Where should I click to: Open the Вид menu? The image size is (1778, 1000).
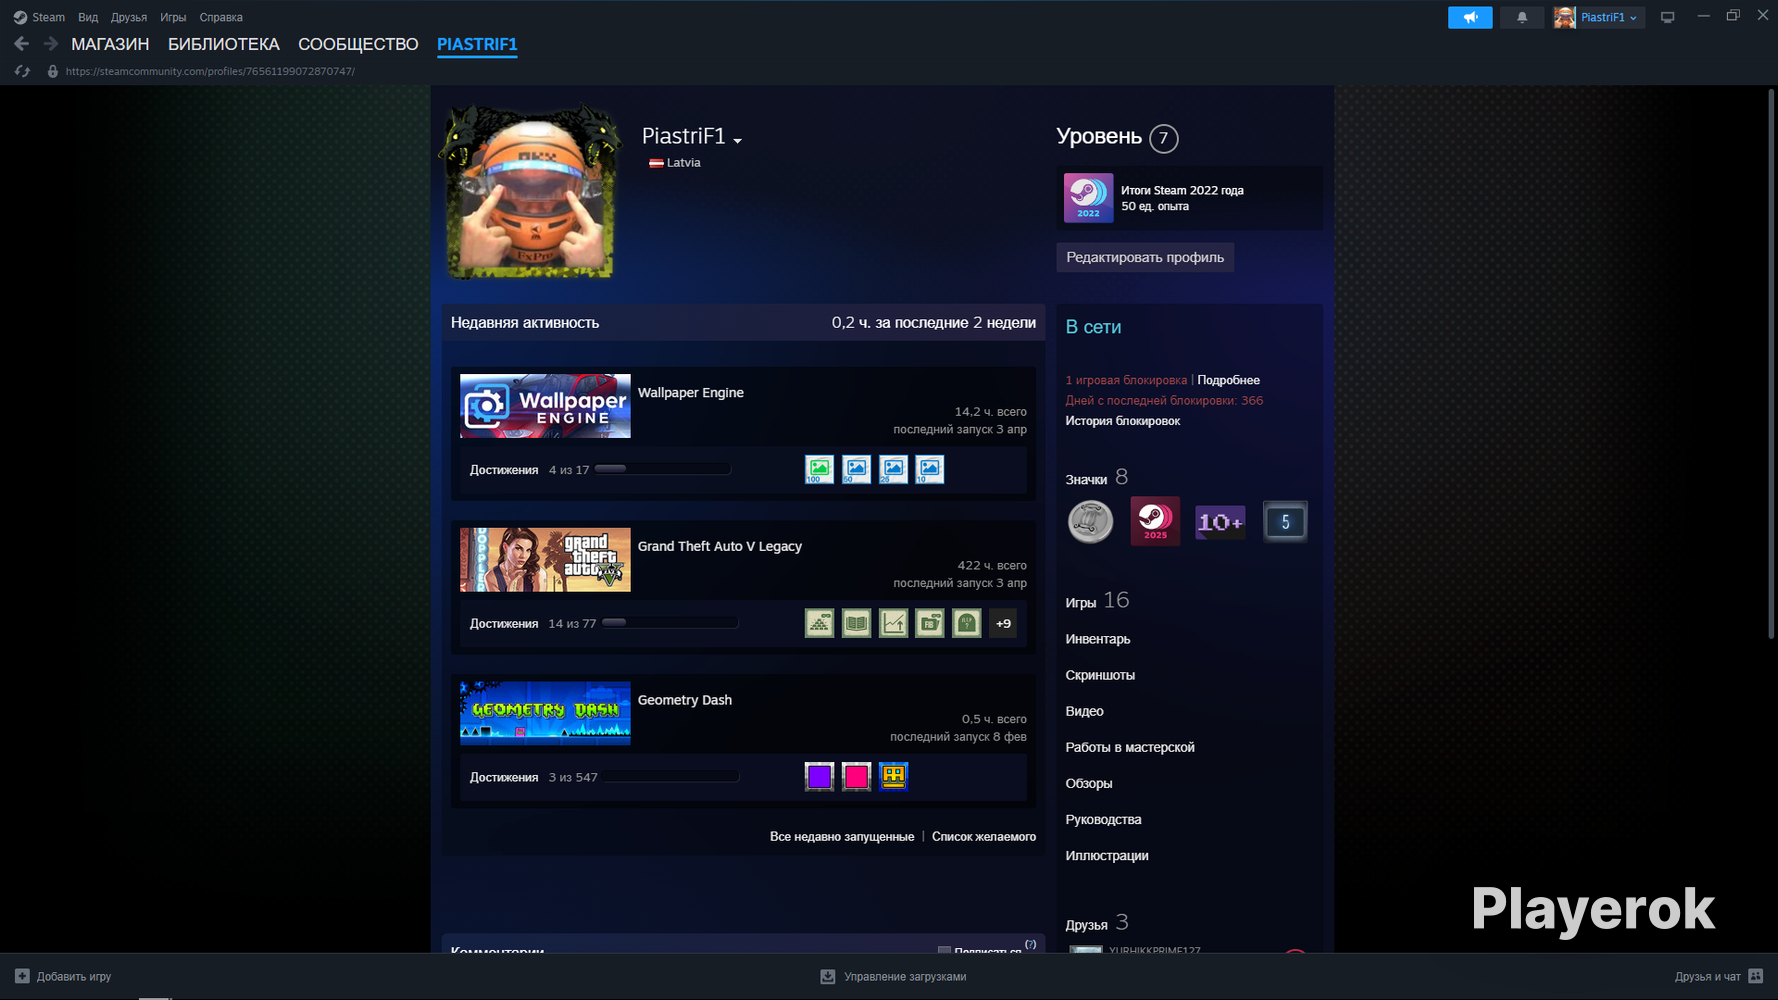(x=88, y=17)
